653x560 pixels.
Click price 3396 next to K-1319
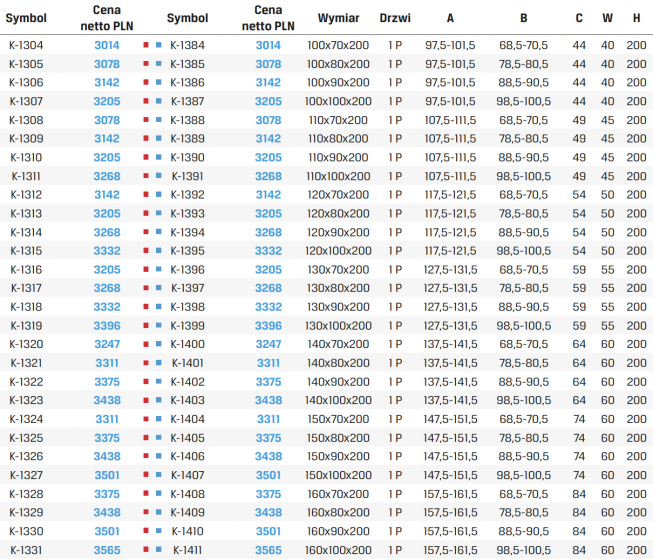107,326
